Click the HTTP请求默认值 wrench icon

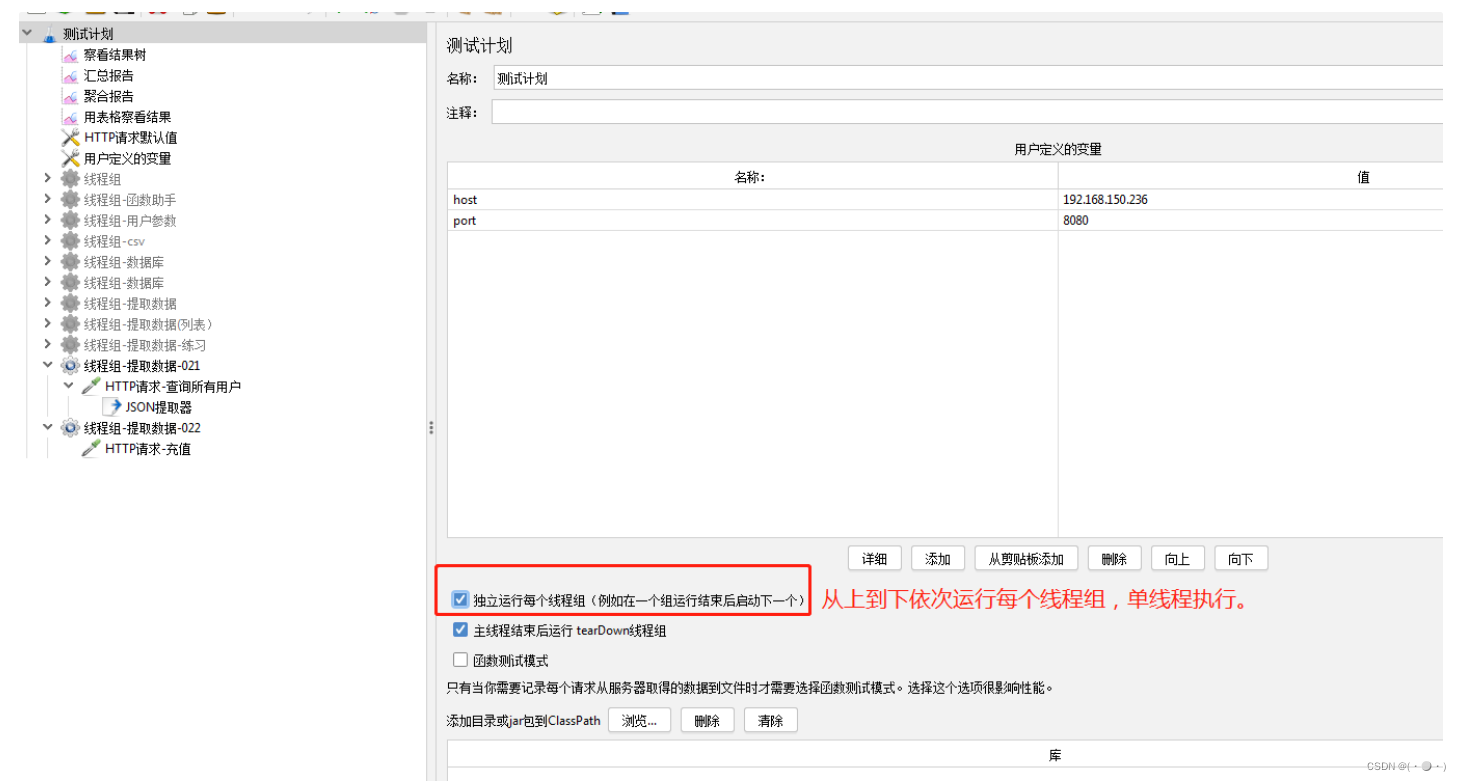(x=70, y=138)
